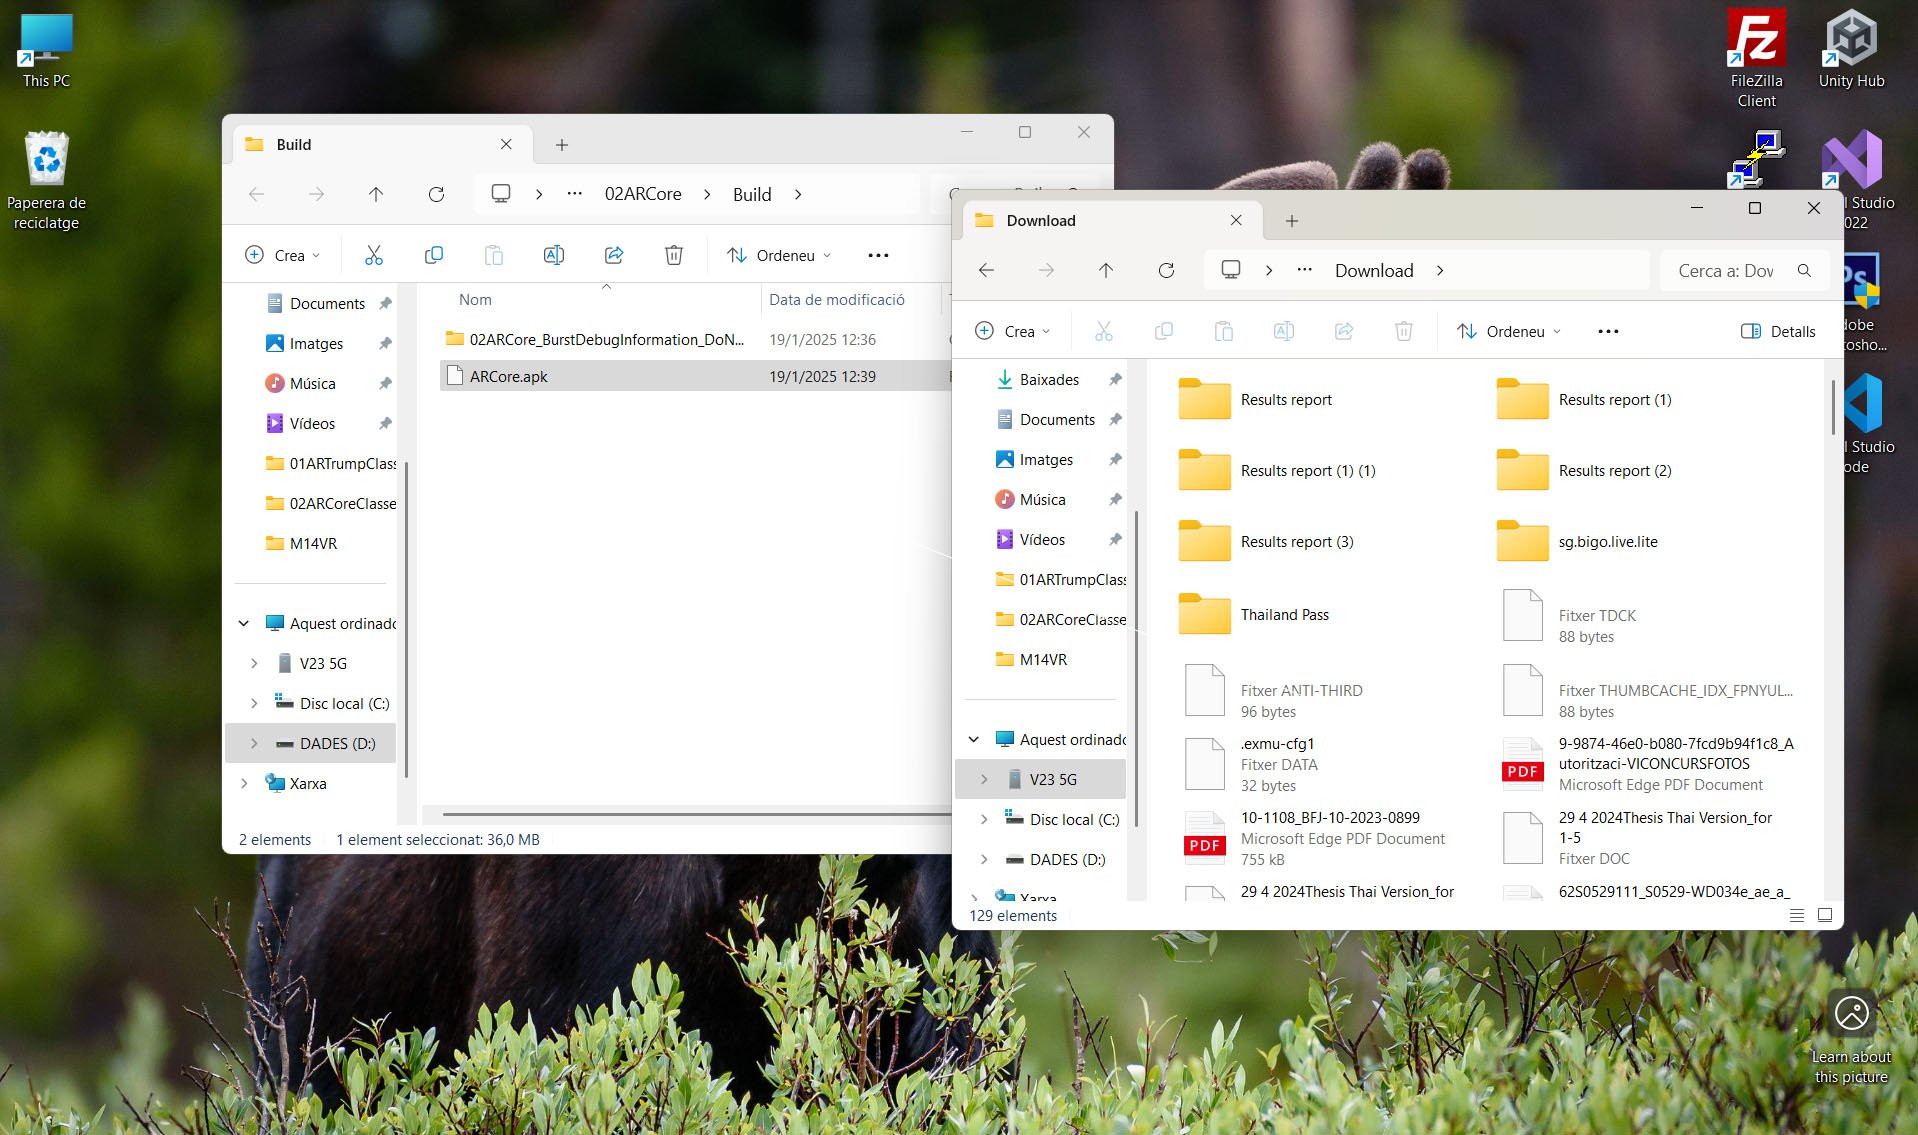Add a new tab in Download window
Screen dimensions: 1918x1135
point(1292,220)
